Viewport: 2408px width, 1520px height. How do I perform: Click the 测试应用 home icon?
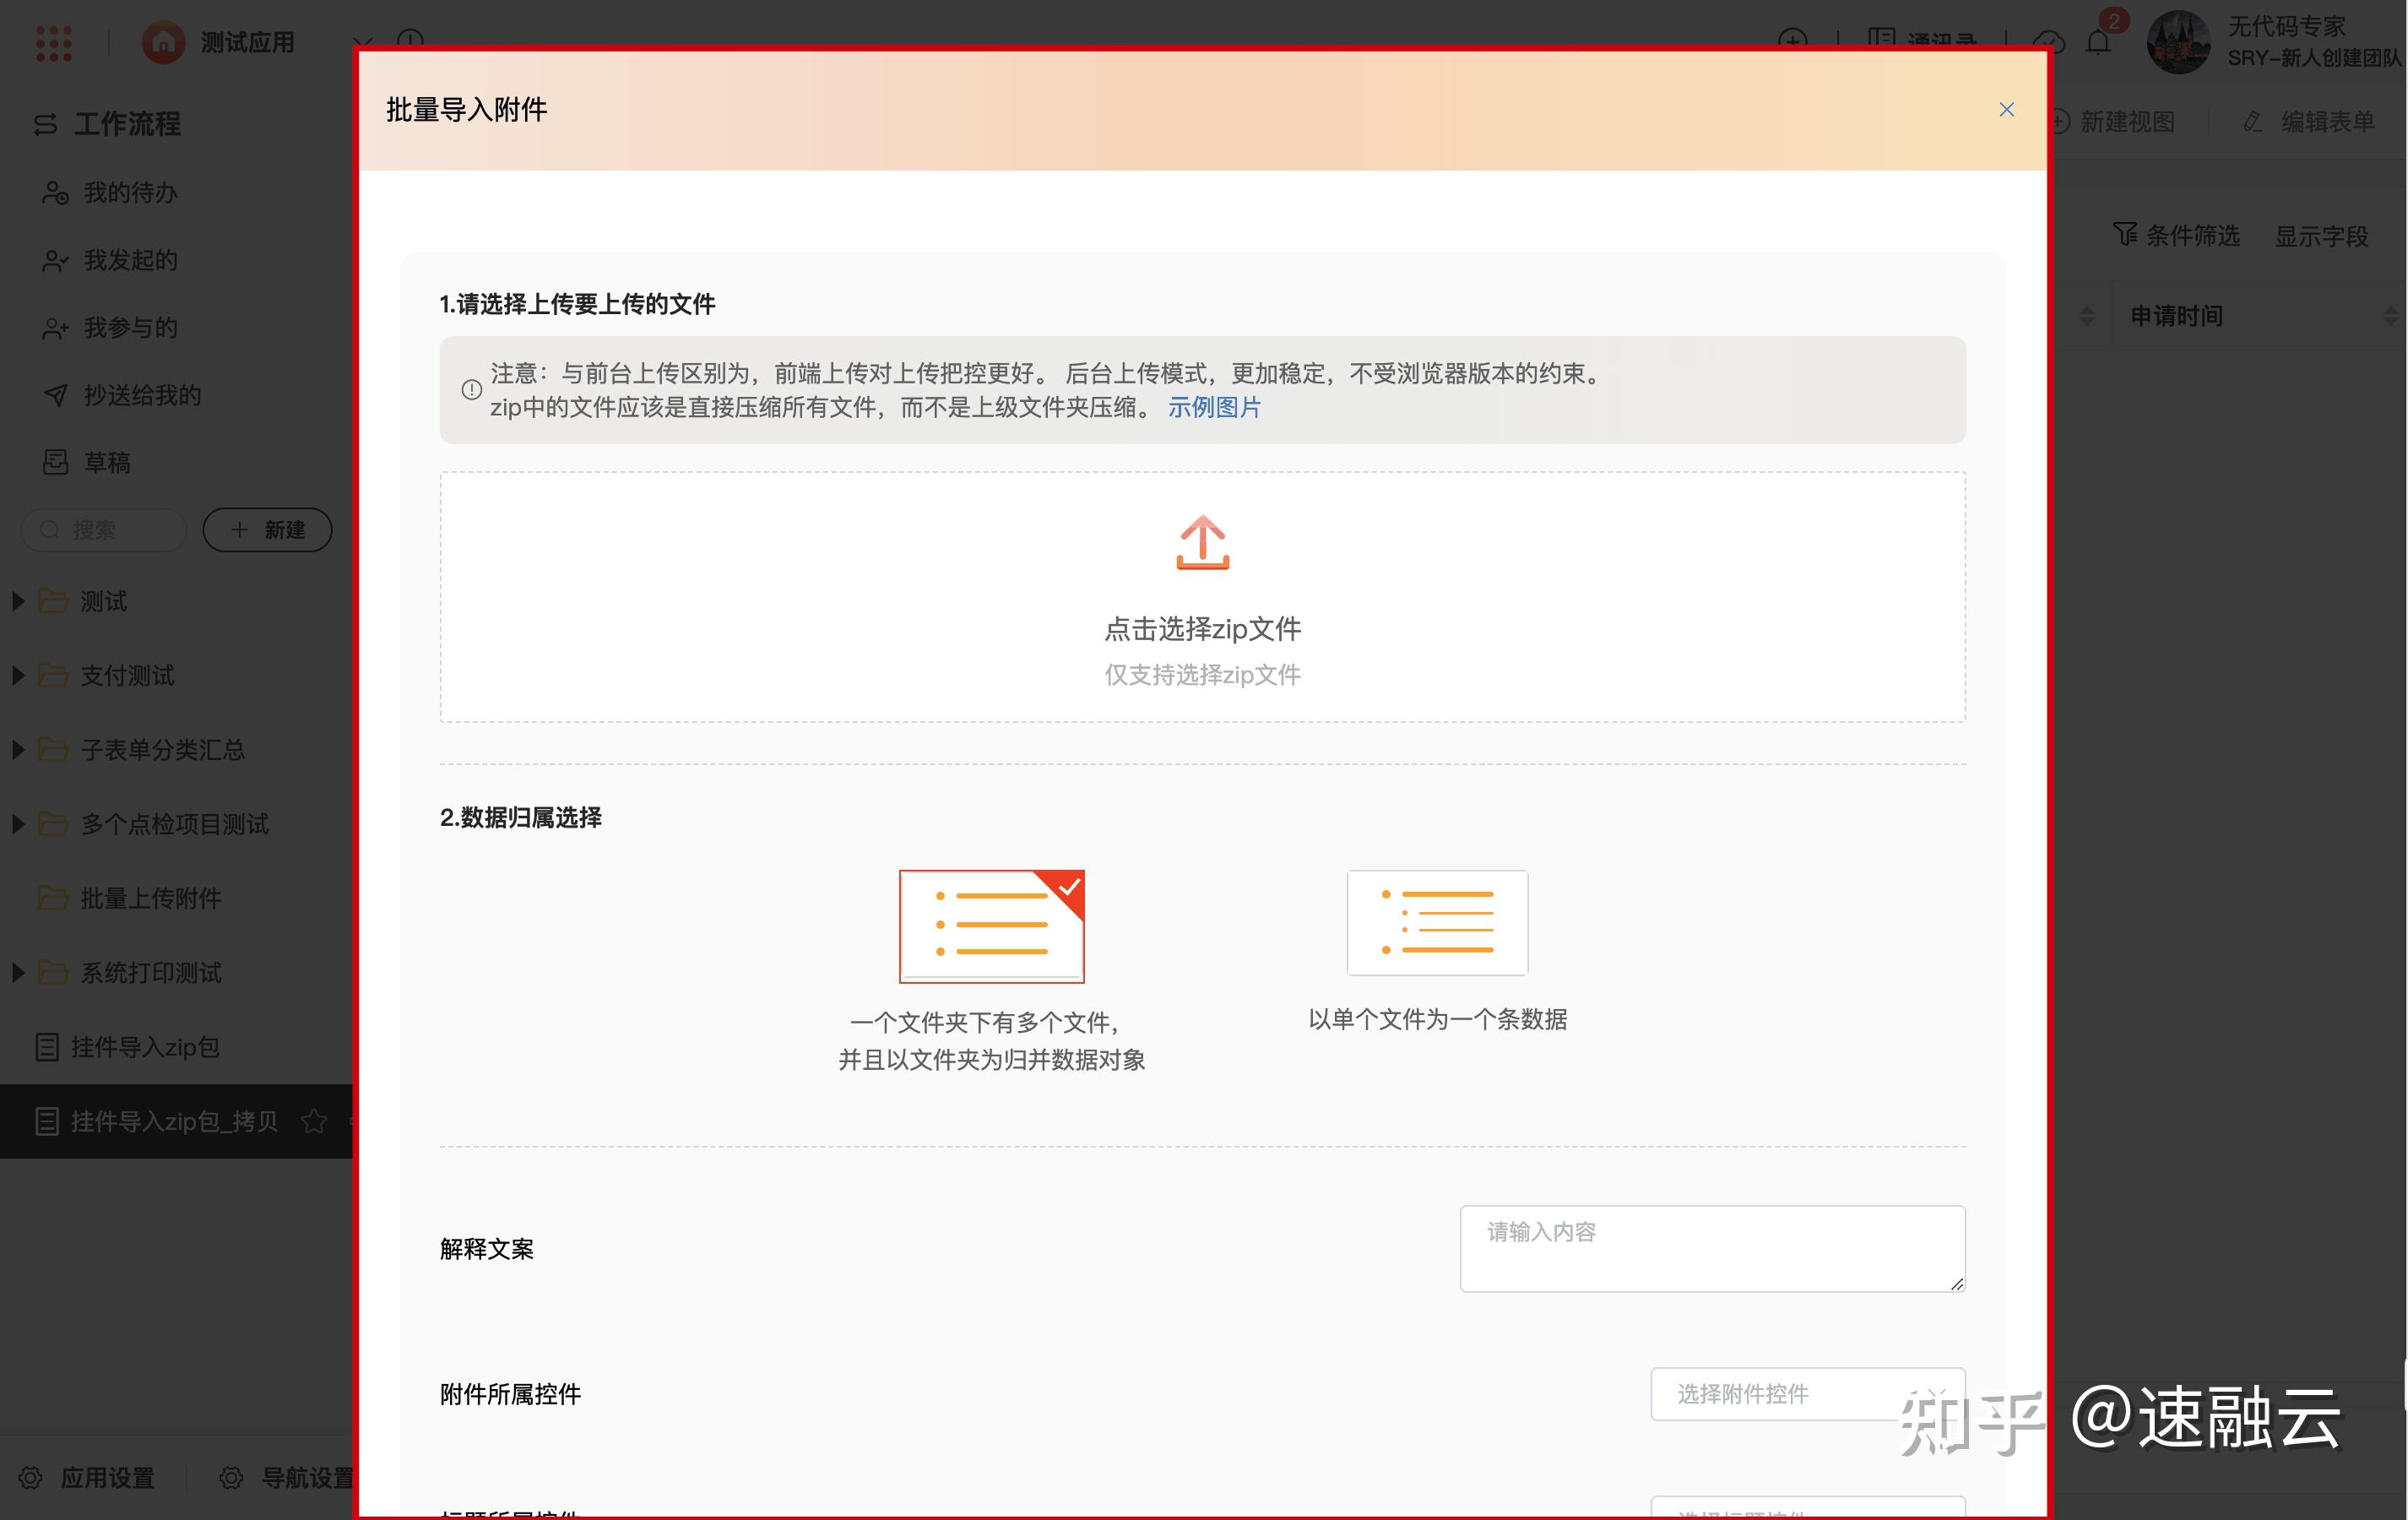tap(163, 43)
